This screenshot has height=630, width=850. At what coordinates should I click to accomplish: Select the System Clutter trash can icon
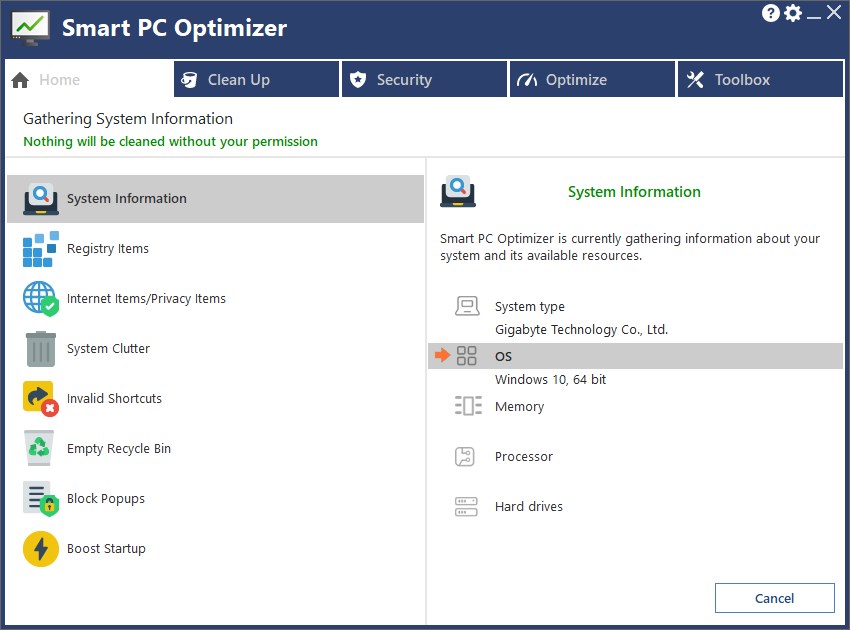pos(38,348)
